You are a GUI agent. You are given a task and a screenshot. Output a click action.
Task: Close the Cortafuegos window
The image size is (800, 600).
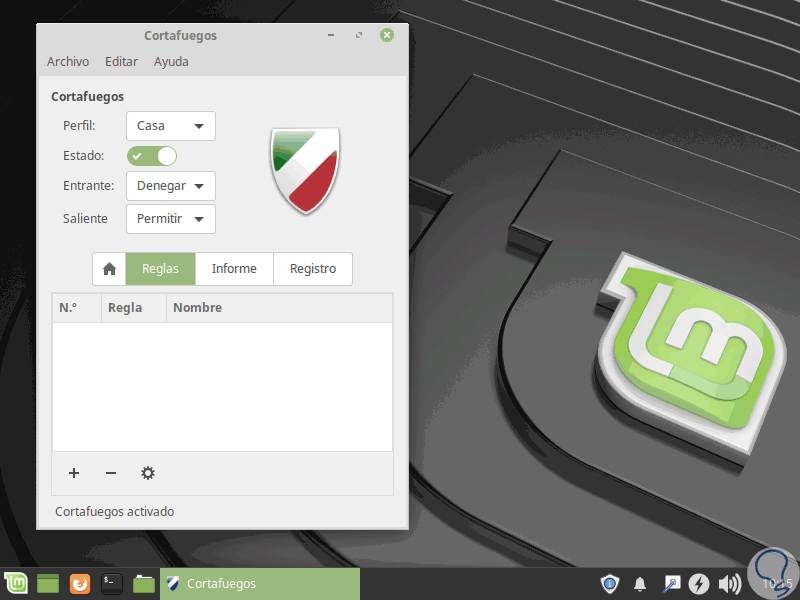[x=387, y=35]
